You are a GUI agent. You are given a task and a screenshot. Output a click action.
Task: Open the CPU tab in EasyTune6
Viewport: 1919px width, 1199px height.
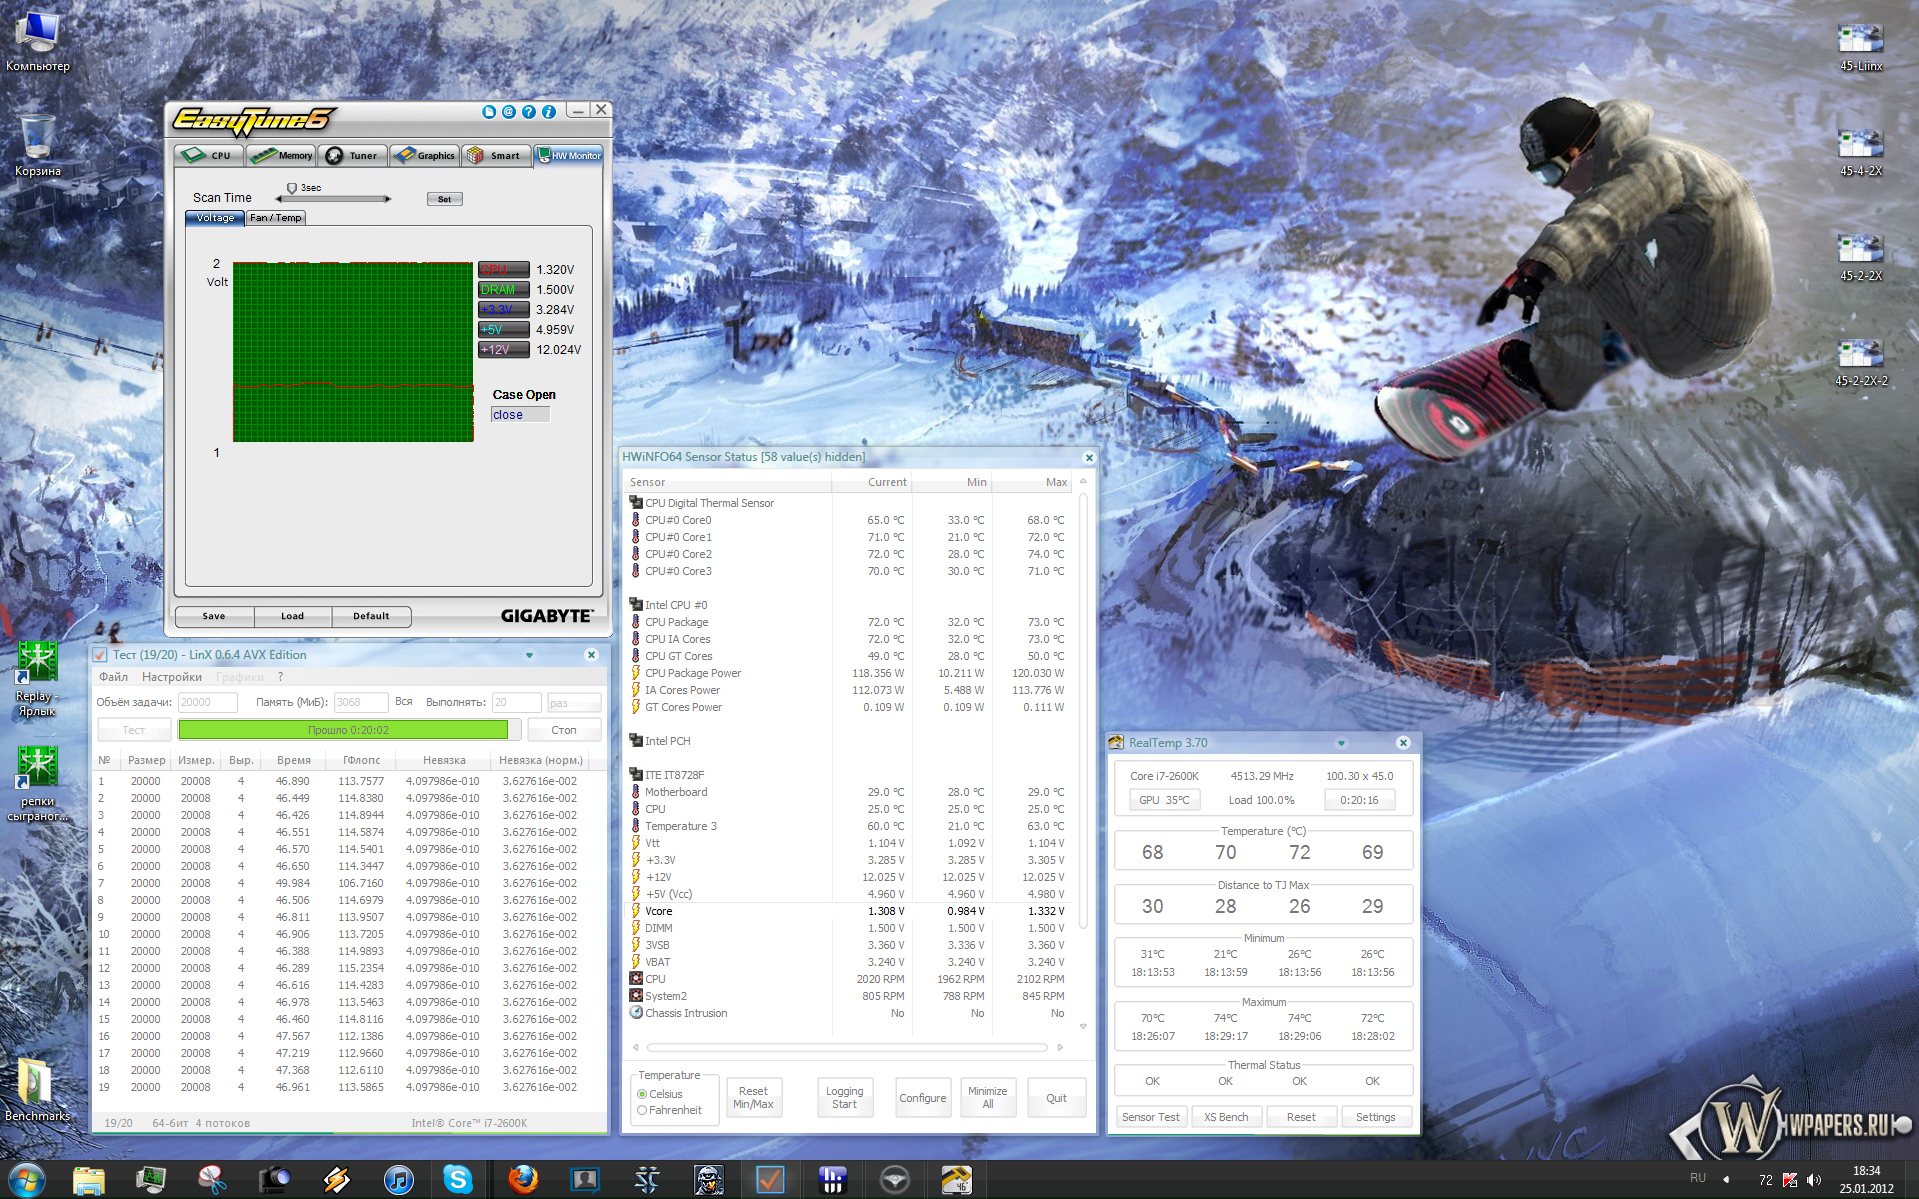coord(209,155)
